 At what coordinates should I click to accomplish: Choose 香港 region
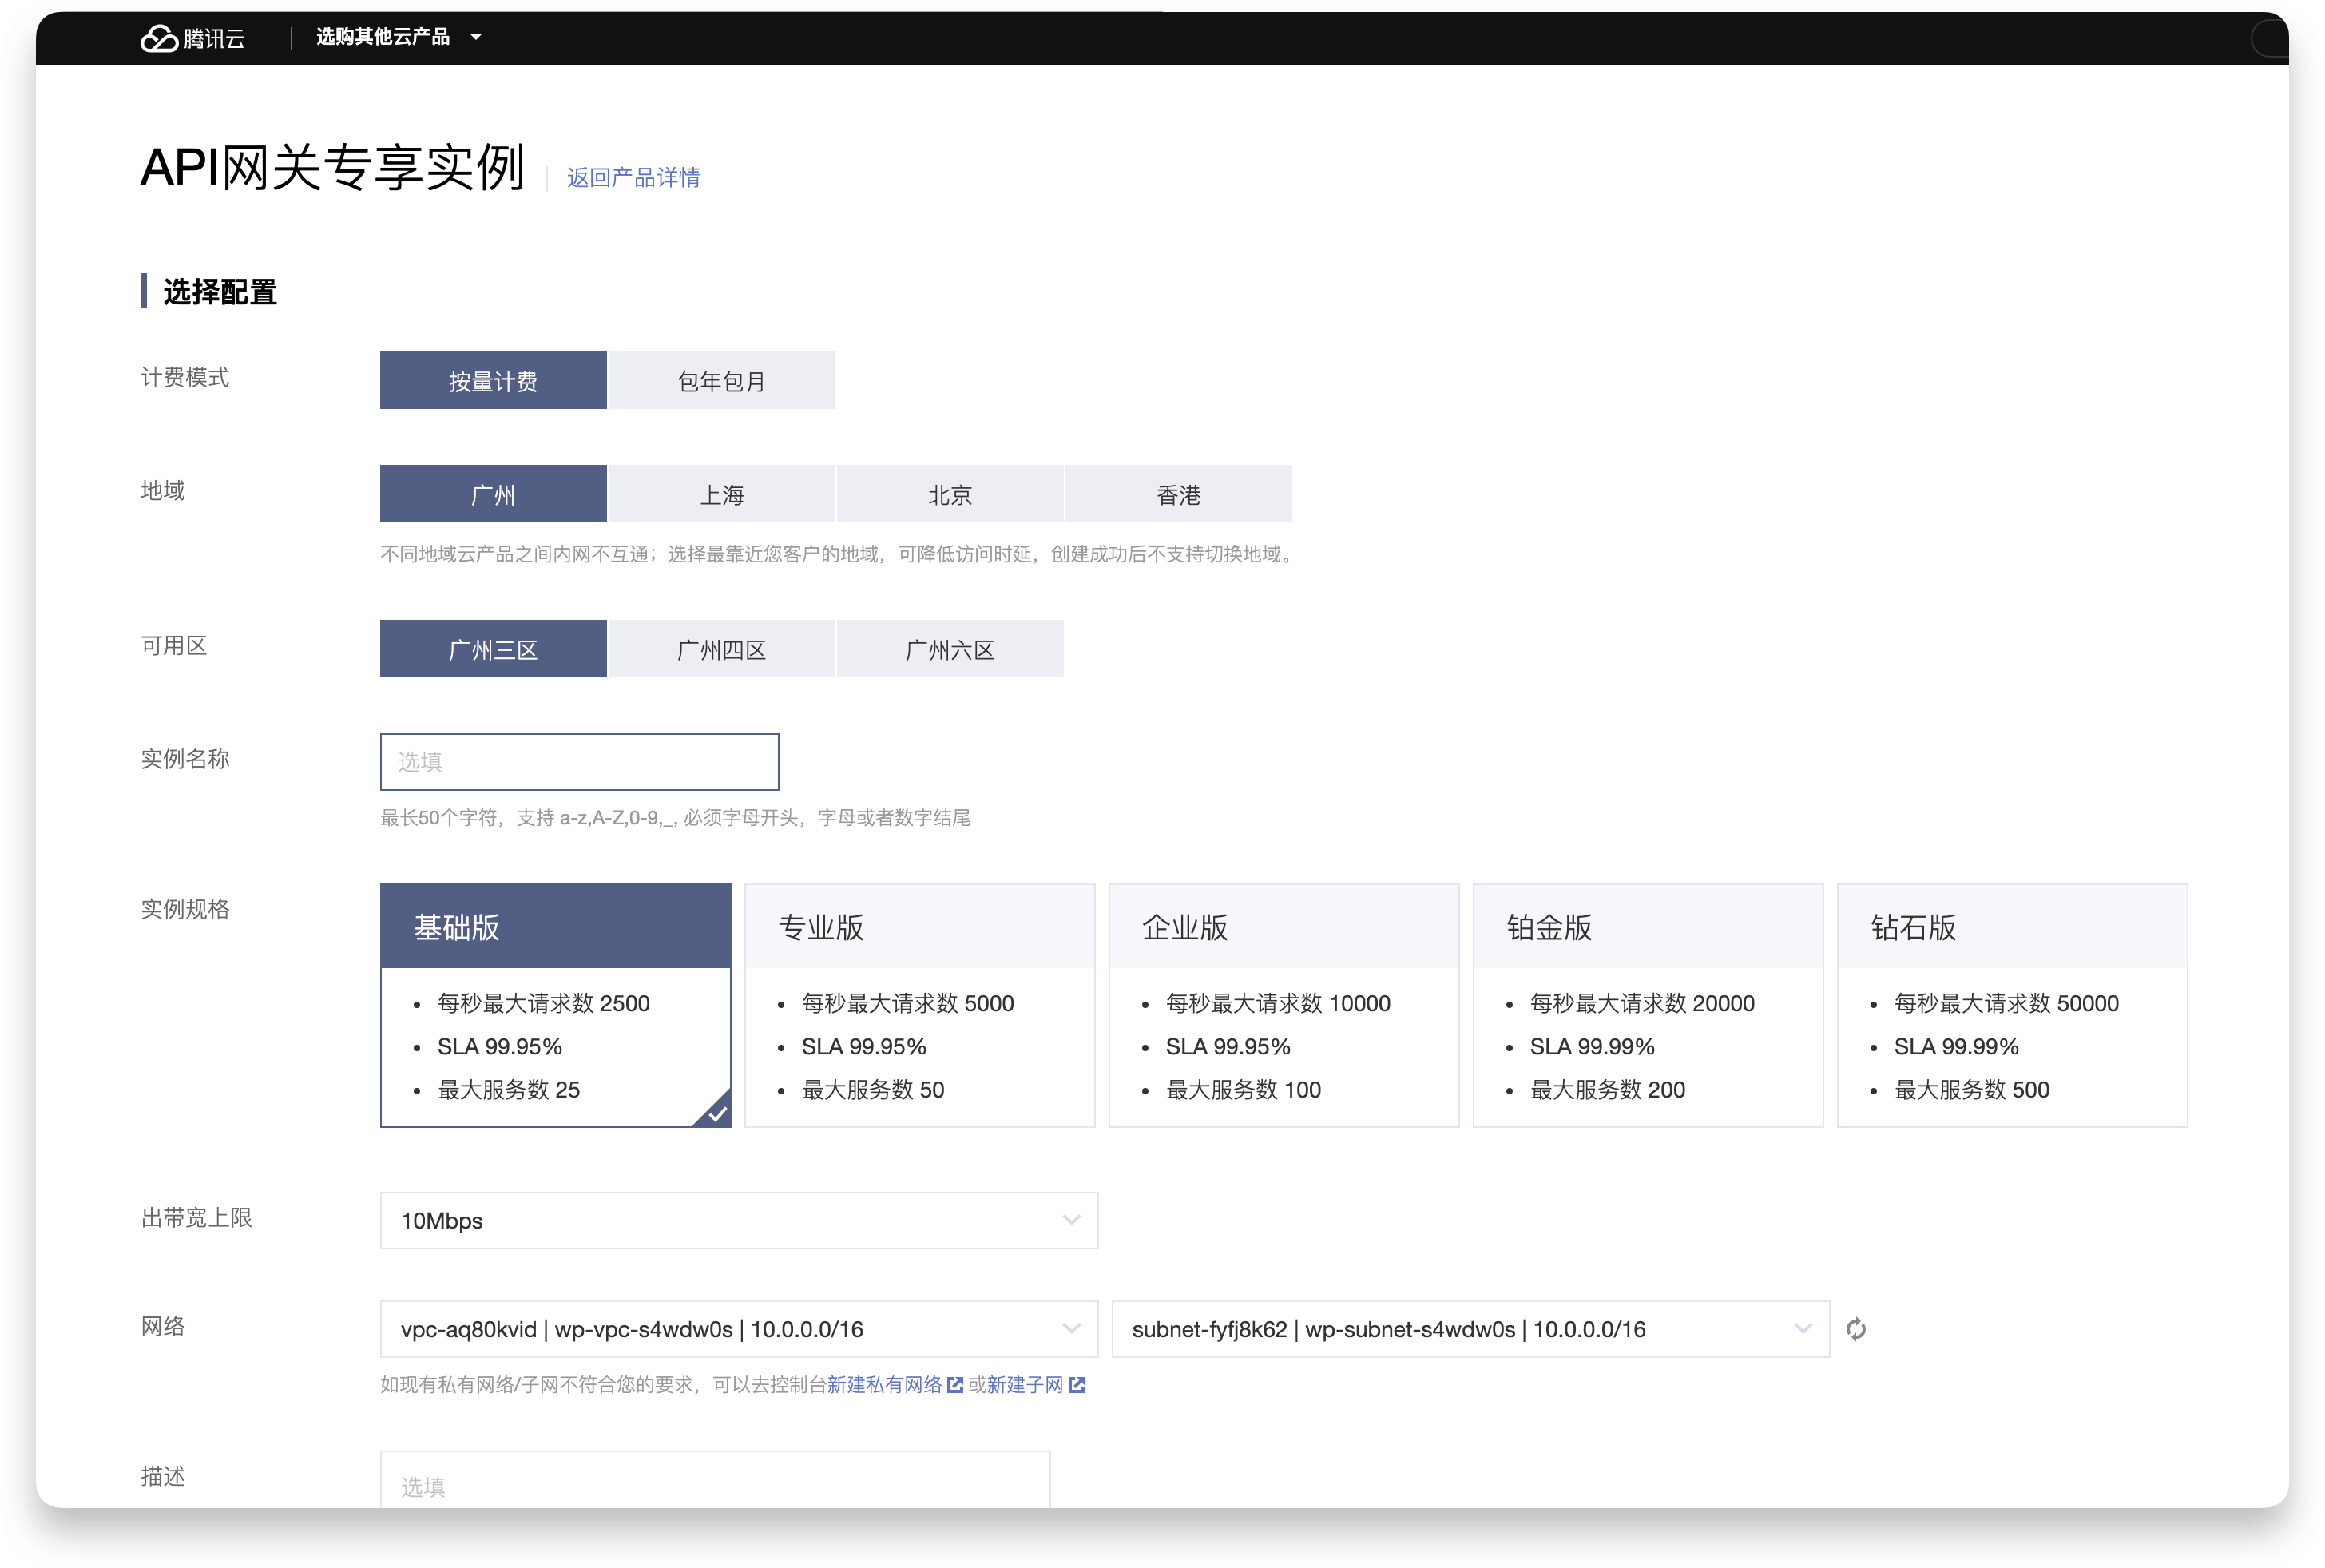click(1178, 494)
